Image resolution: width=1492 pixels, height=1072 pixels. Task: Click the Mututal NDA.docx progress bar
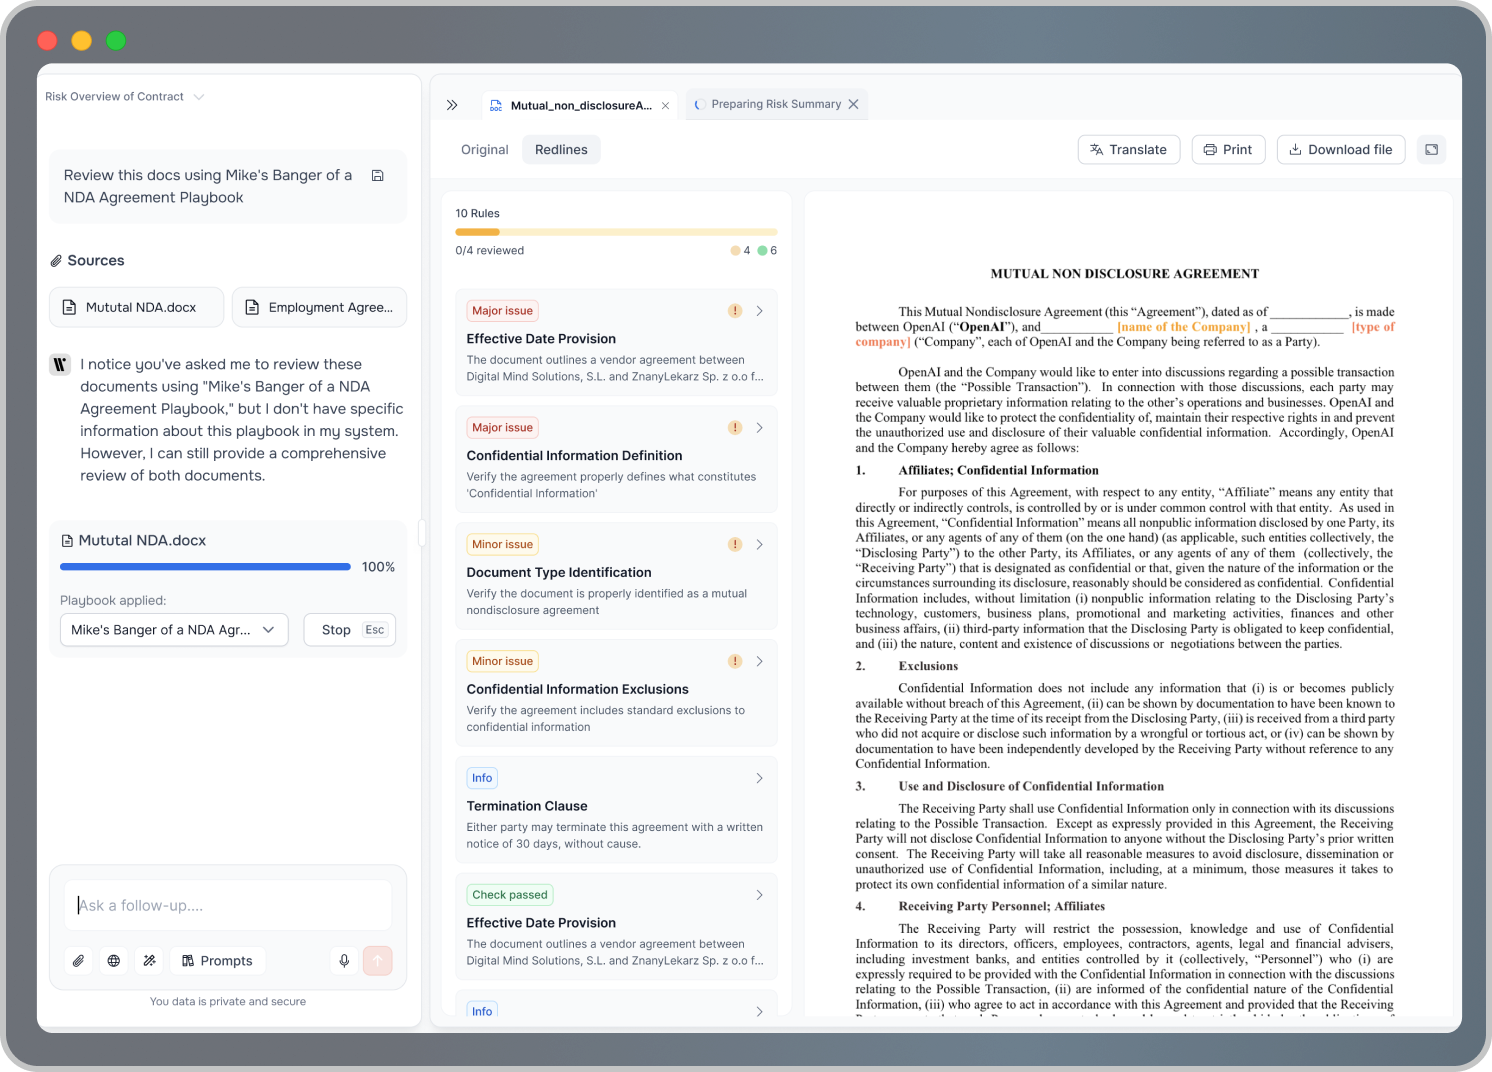tap(205, 567)
